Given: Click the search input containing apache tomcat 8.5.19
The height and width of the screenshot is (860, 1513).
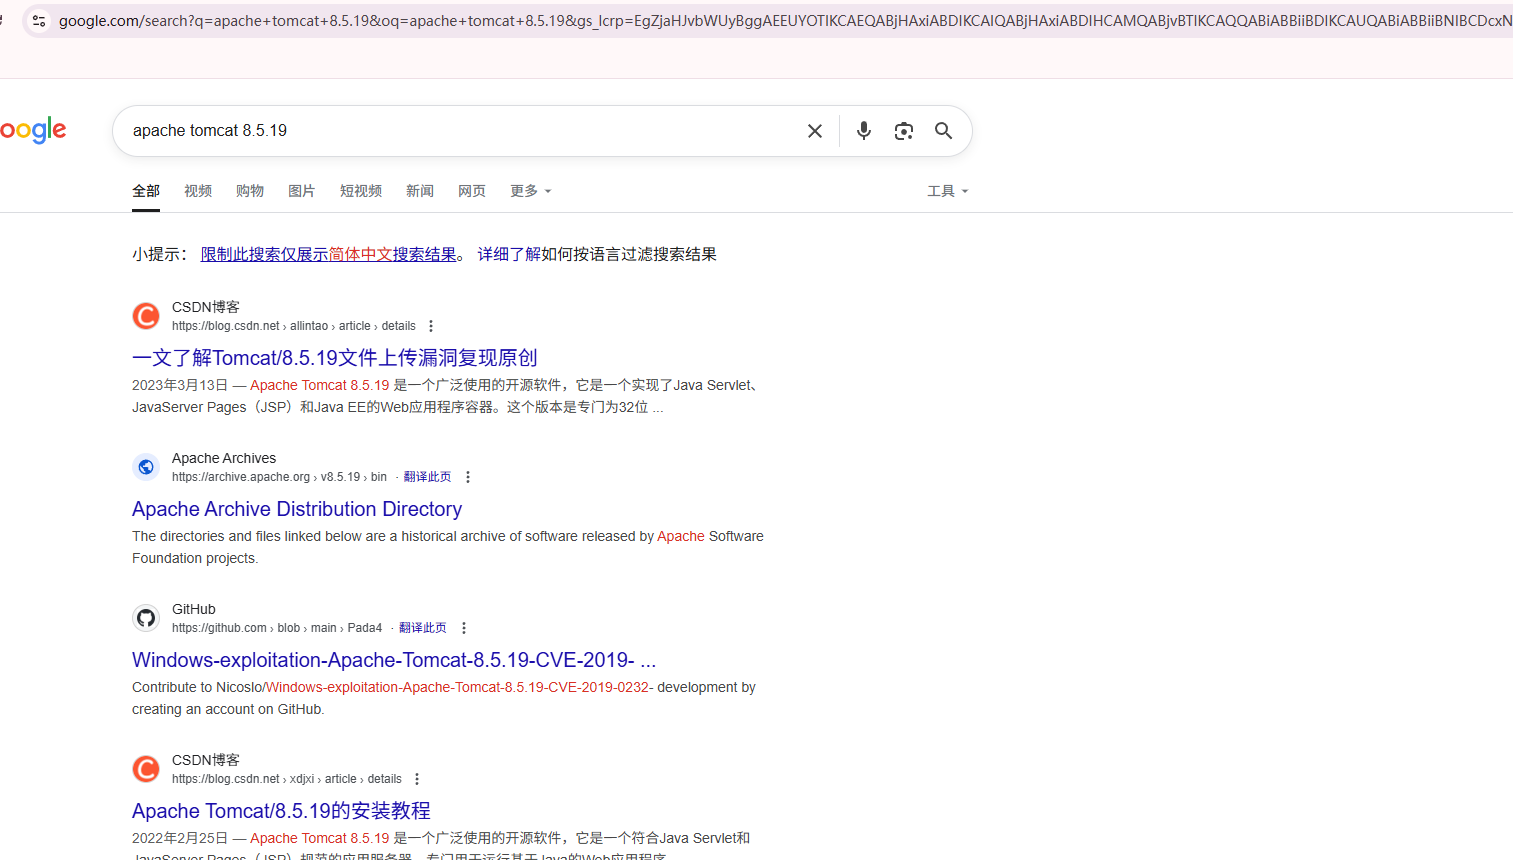Looking at the screenshot, I should 460,131.
